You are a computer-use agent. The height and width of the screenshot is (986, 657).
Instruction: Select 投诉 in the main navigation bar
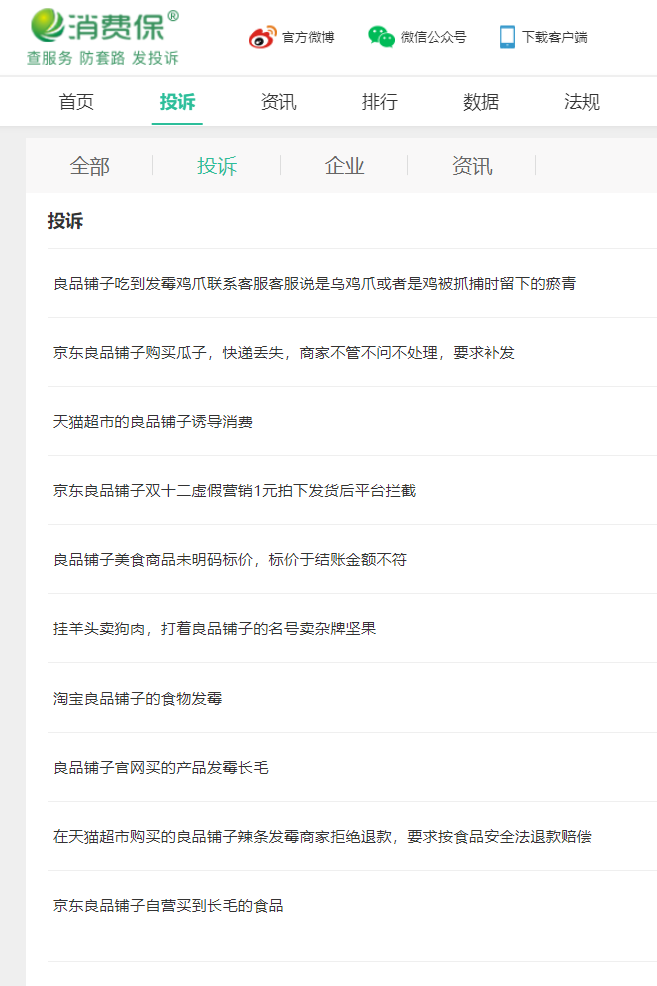pyautogui.click(x=177, y=102)
